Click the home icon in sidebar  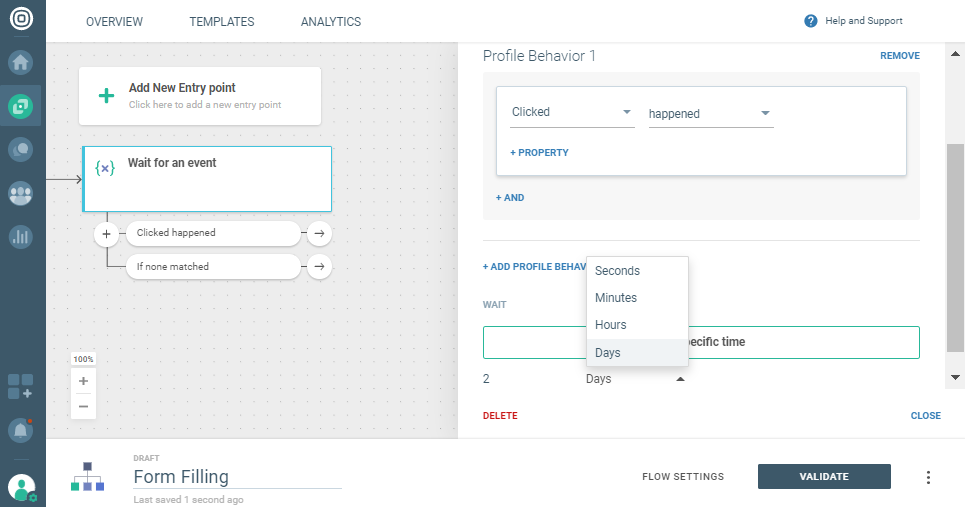pos(21,62)
